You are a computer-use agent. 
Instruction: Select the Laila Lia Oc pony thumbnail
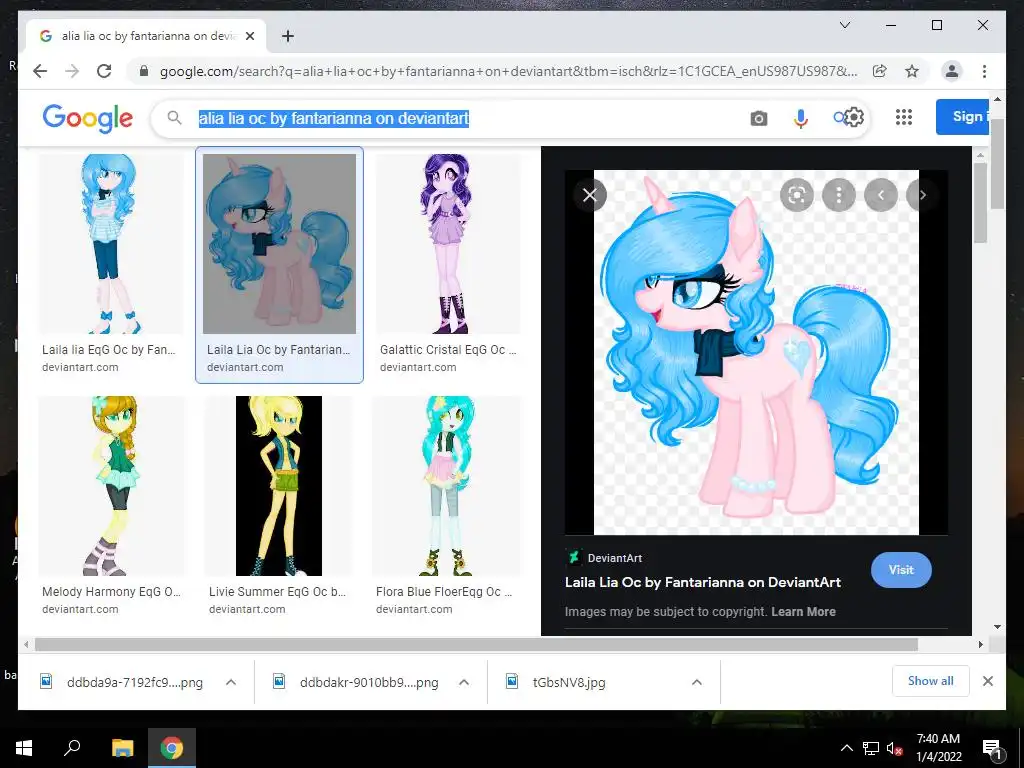click(280, 244)
